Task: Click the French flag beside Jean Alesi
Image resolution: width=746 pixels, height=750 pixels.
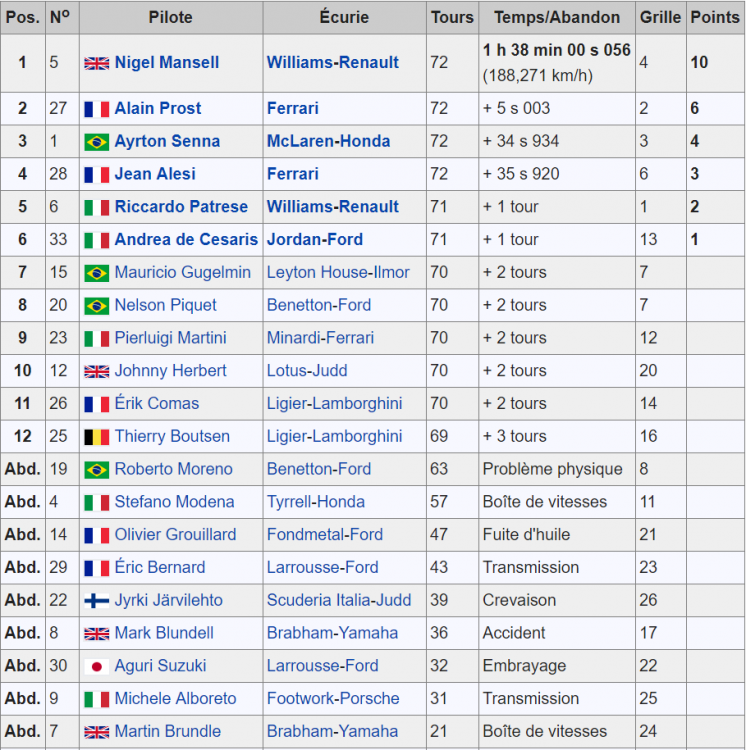Action: [97, 175]
